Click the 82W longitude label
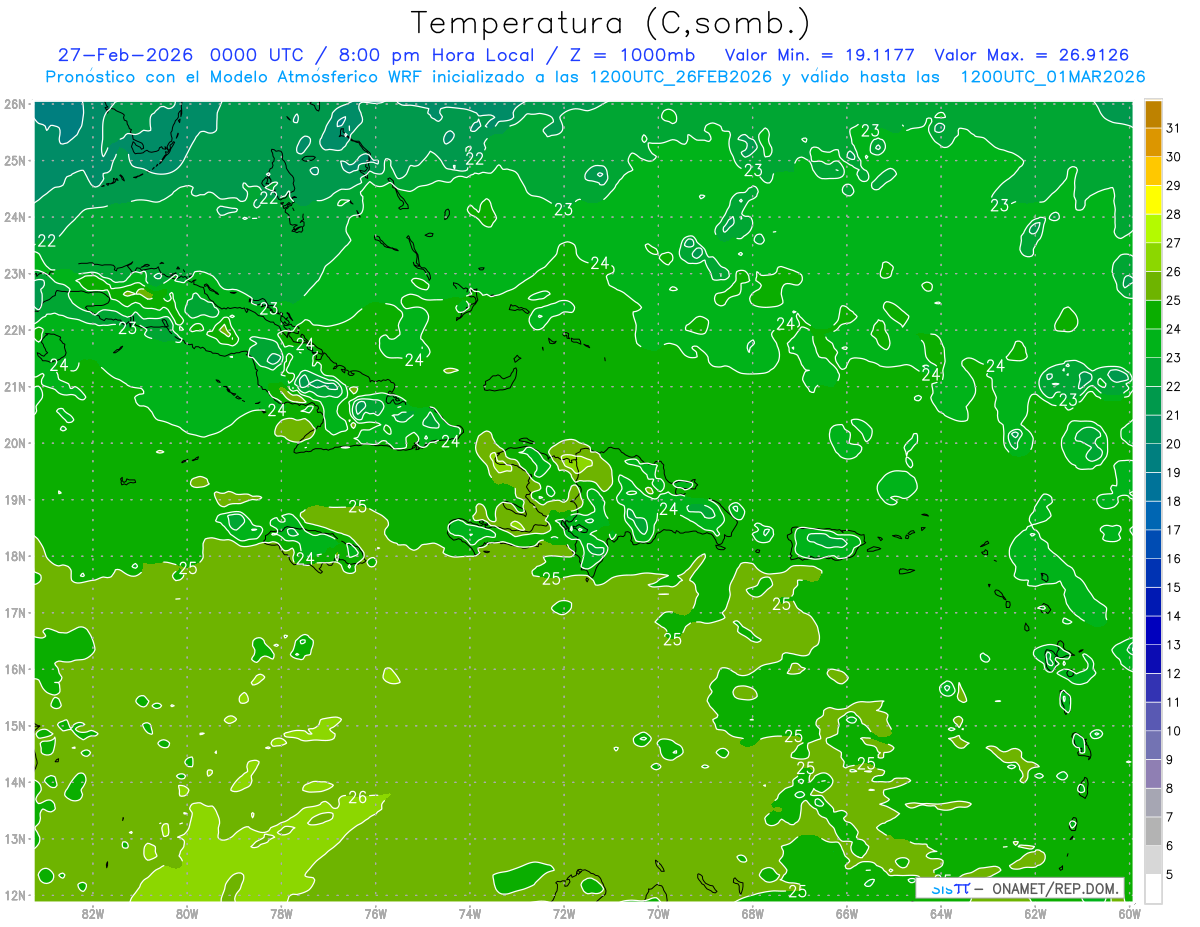 (92, 914)
